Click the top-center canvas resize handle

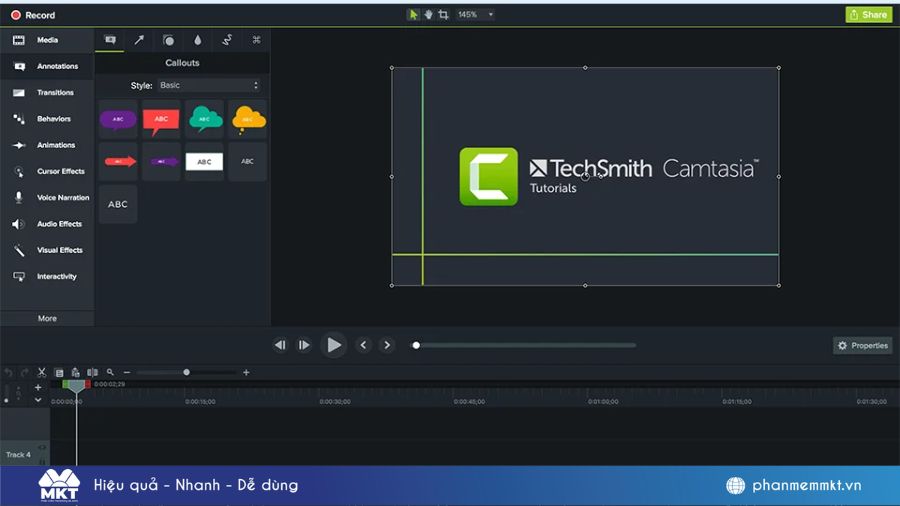pos(585,68)
